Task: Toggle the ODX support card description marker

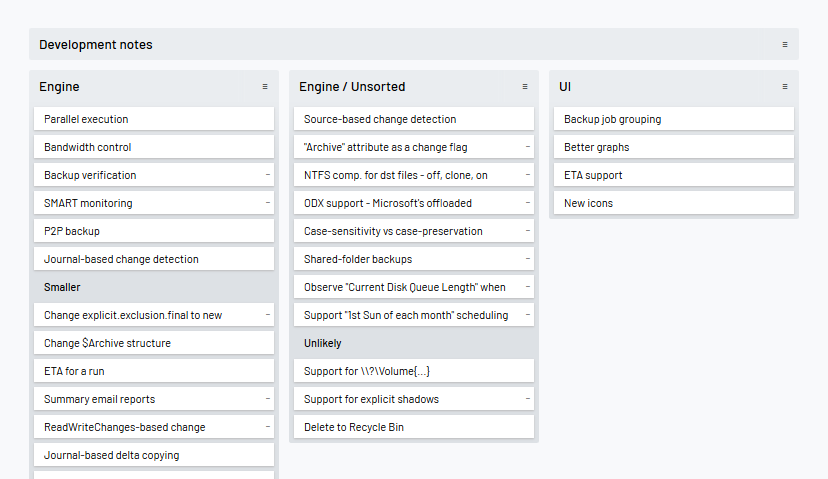Action: (527, 203)
